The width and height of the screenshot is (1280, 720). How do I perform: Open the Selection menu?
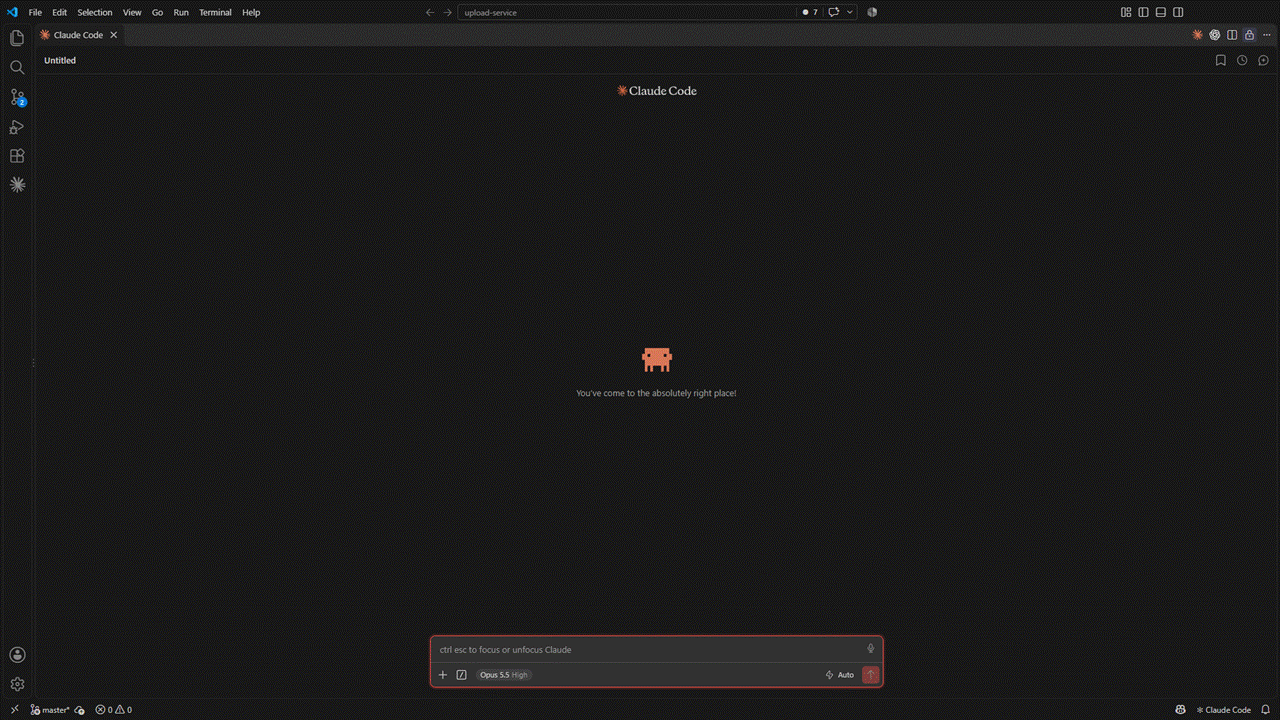coord(95,12)
